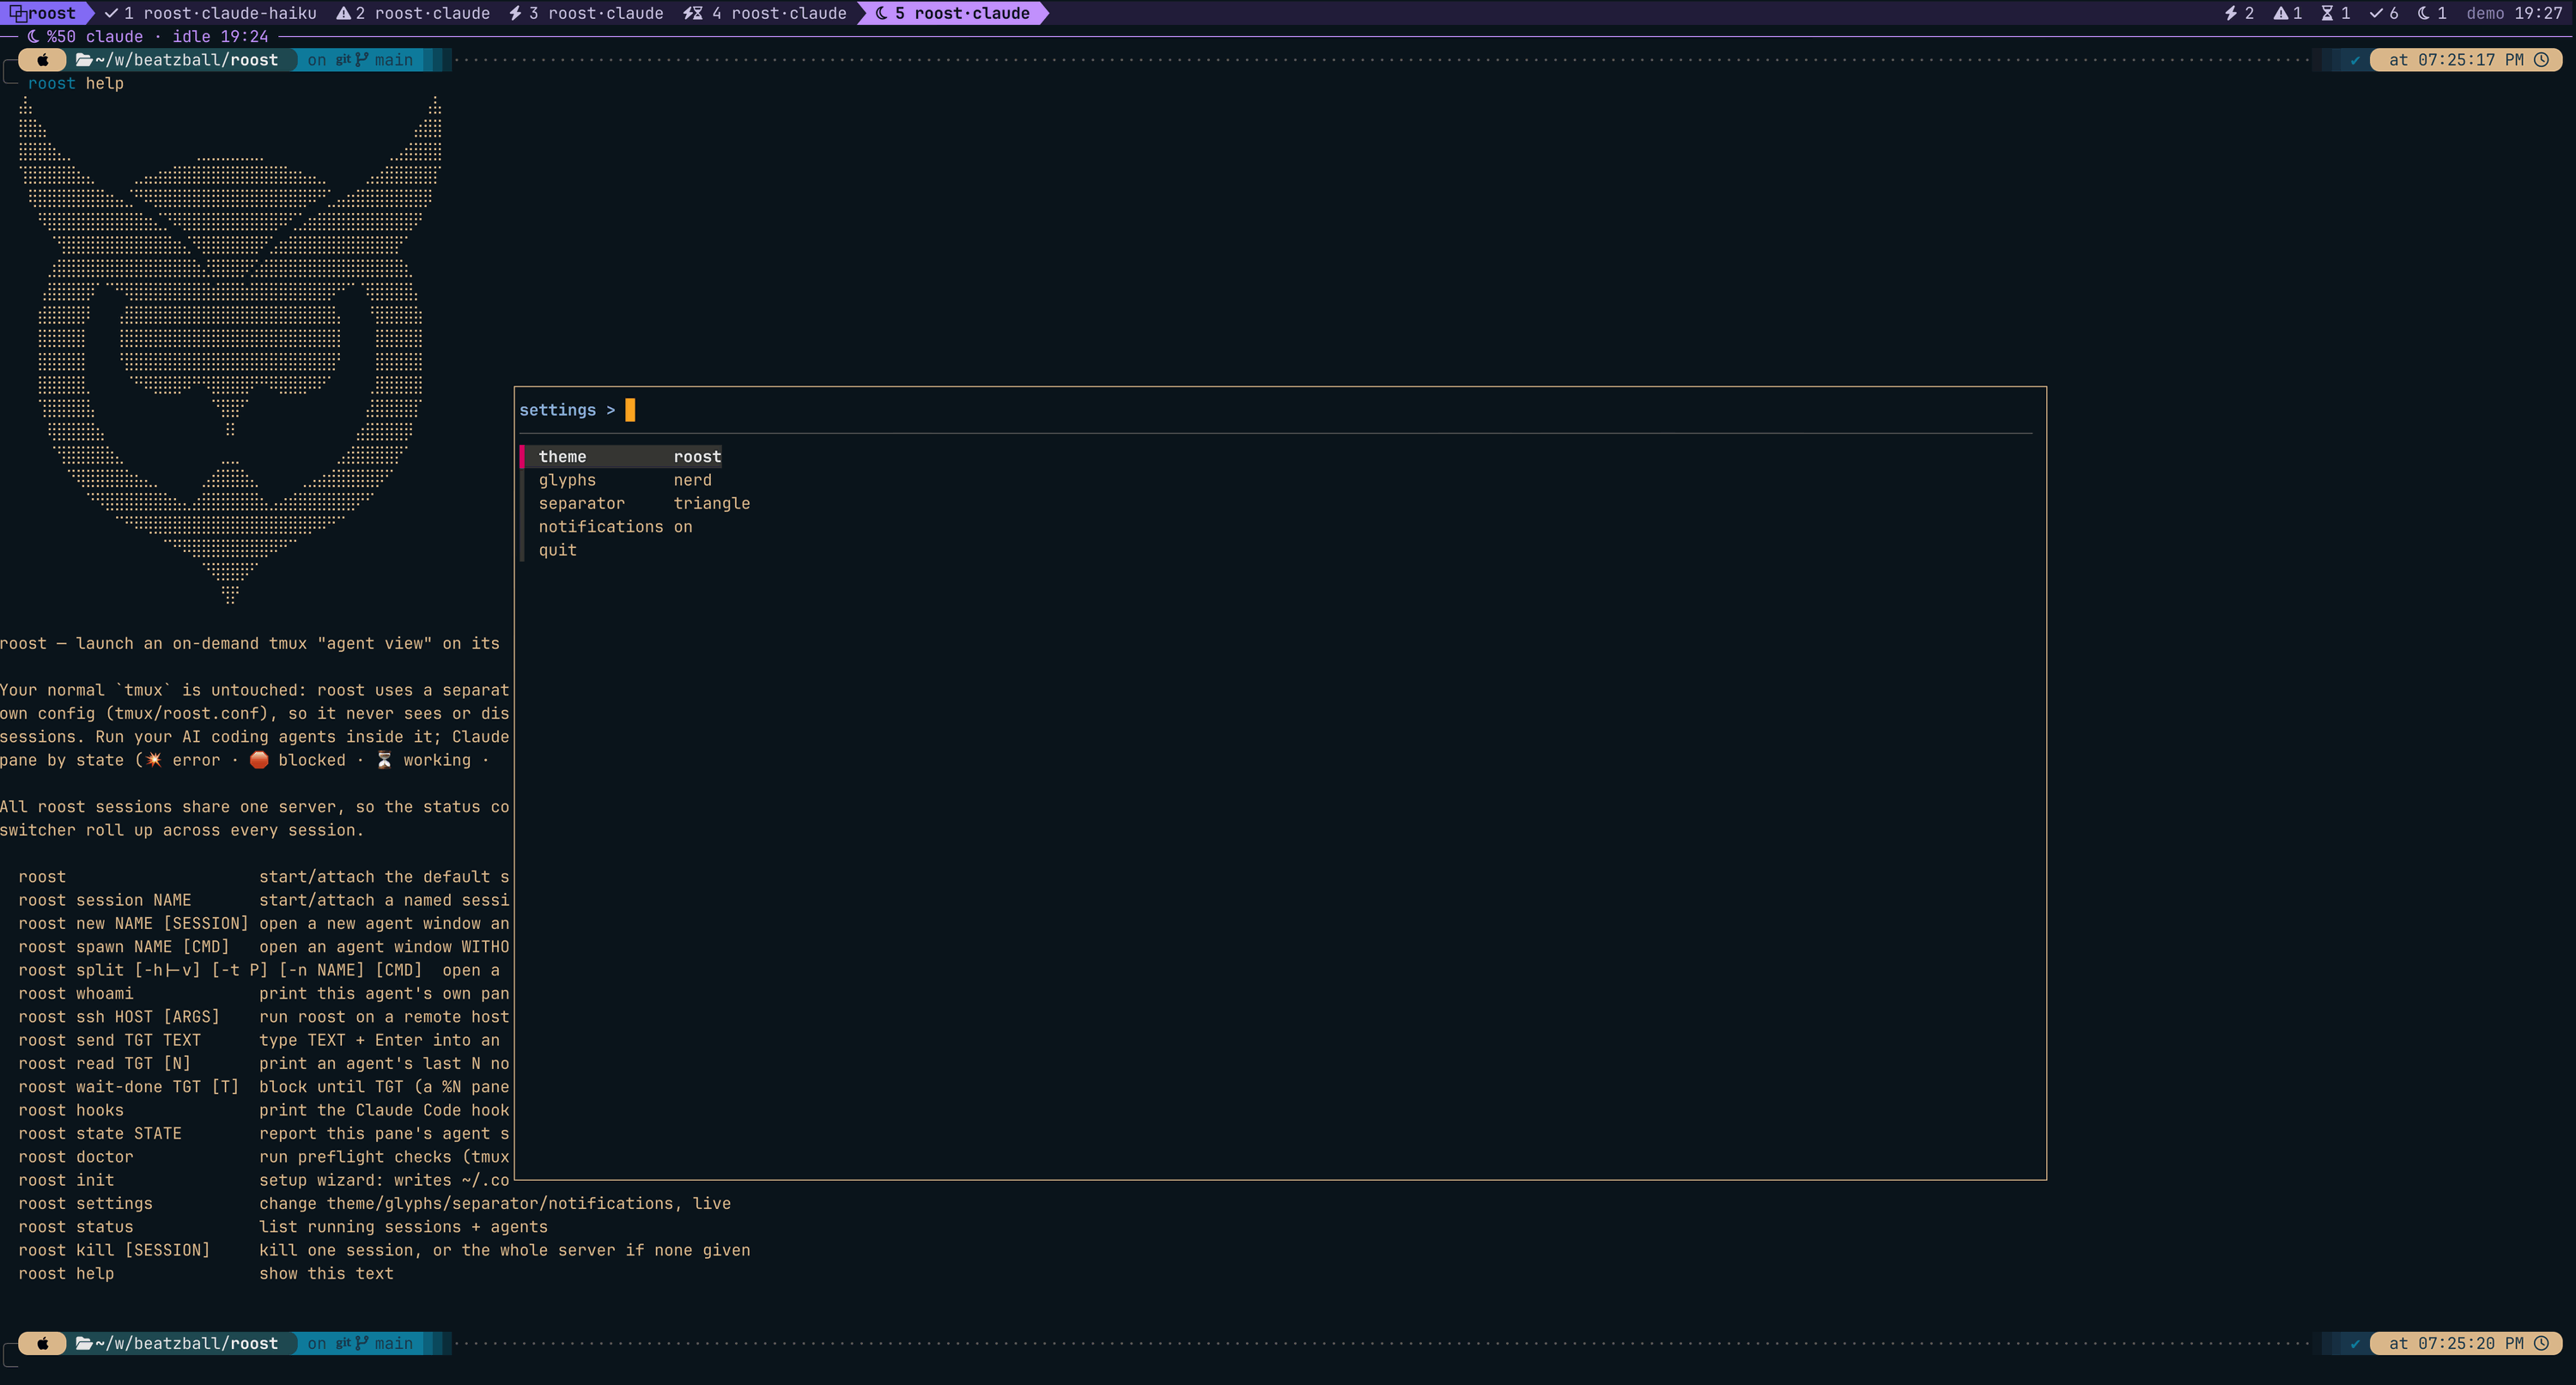Image resolution: width=2576 pixels, height=1385 pixels.
Task: Click the "roost doctor" help line
Action: pos(264,1157)
